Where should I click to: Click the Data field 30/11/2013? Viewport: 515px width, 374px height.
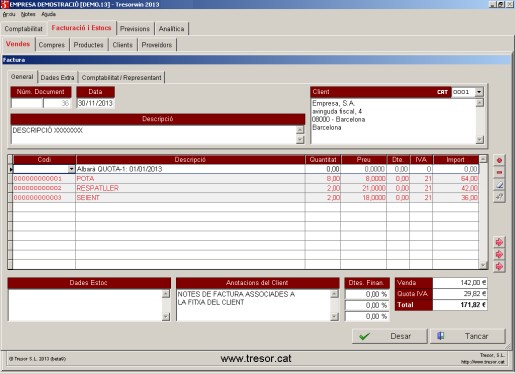pyautogui.click(x=95, y=103)
